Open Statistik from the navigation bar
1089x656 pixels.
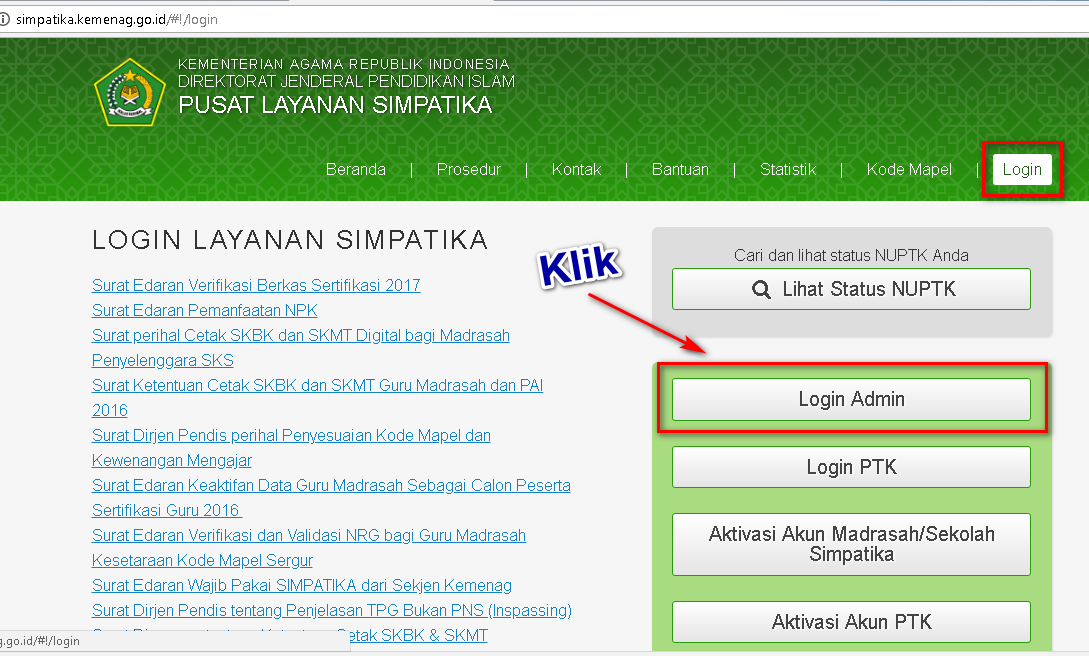point(788,169)
